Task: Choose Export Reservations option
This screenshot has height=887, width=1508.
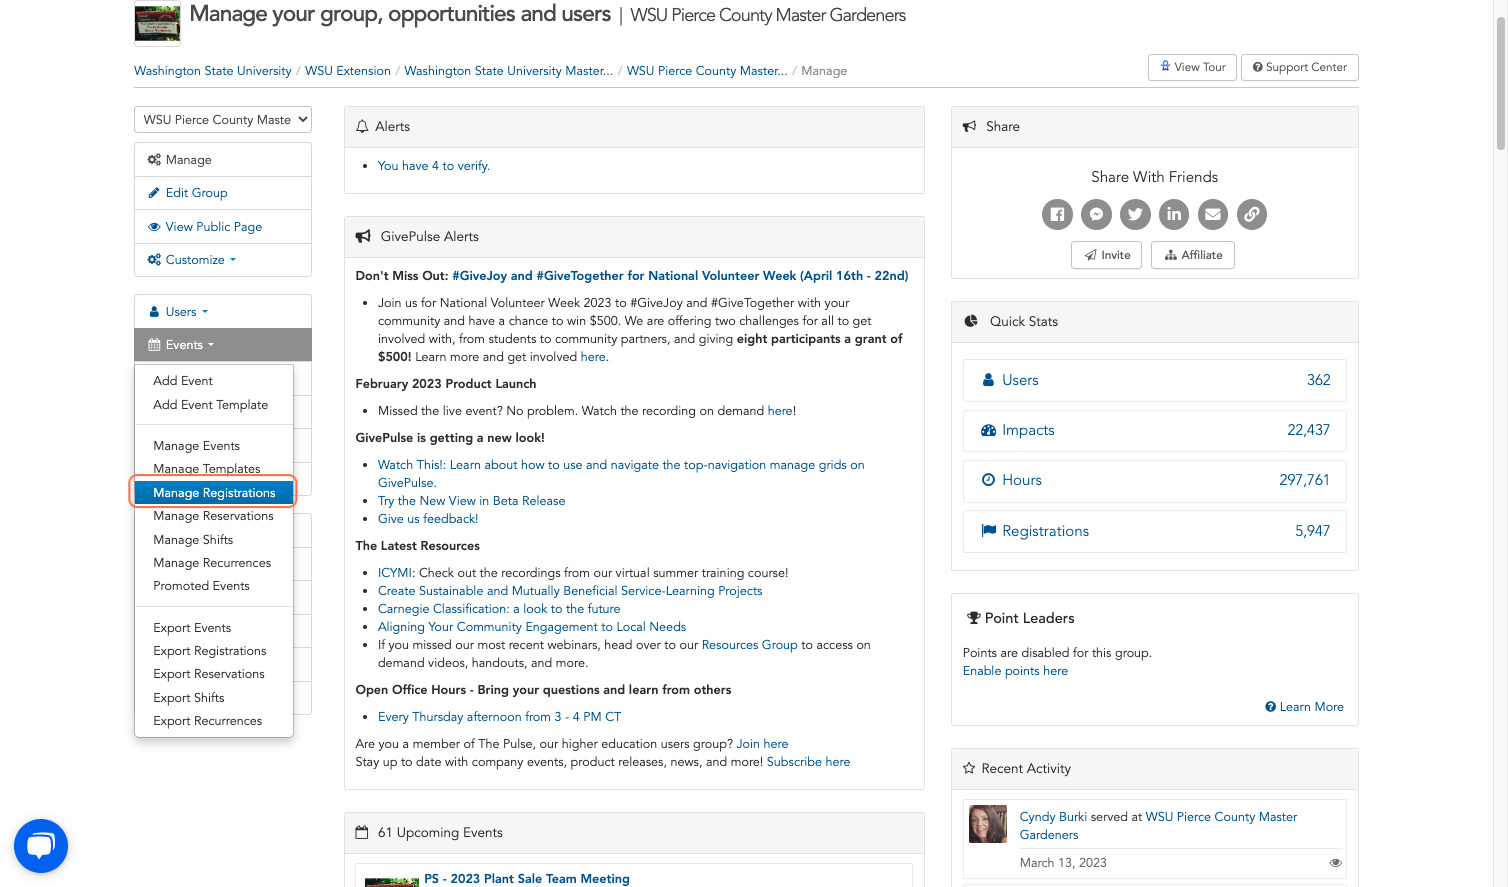Action: tap(209, 674)
